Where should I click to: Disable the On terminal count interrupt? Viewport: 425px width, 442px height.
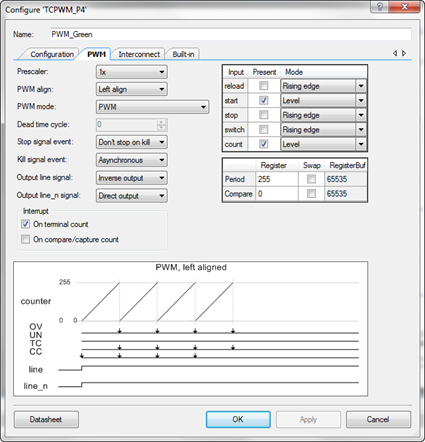coord(25,224)
